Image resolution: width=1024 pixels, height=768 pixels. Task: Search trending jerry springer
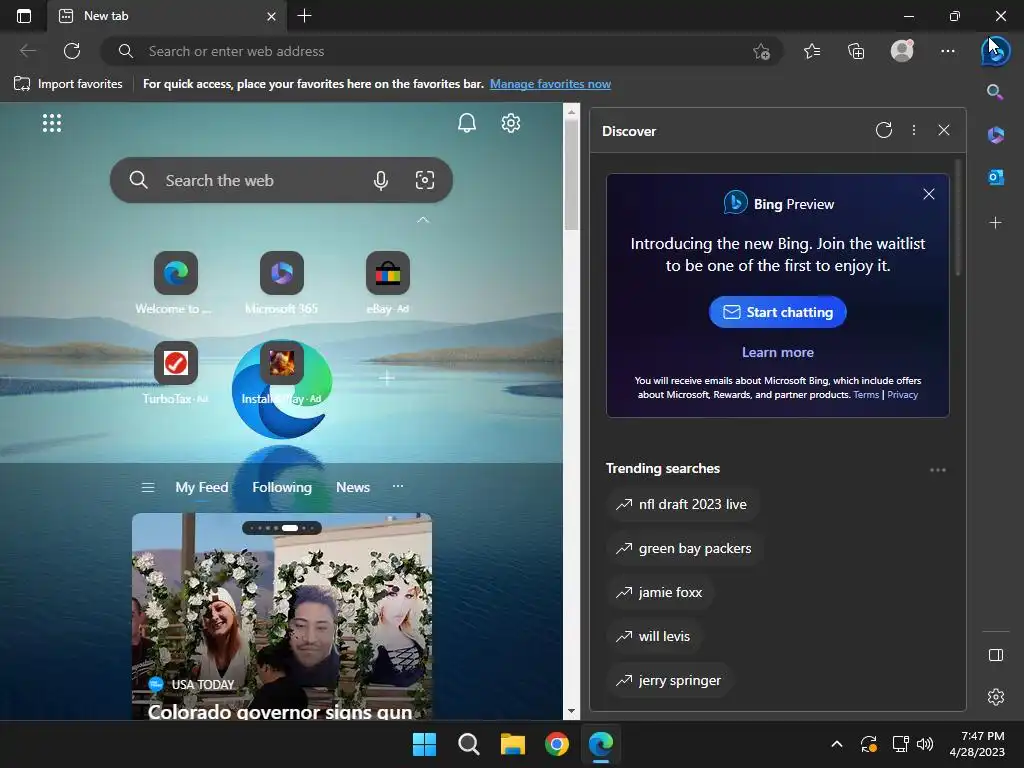pos(671,680)
